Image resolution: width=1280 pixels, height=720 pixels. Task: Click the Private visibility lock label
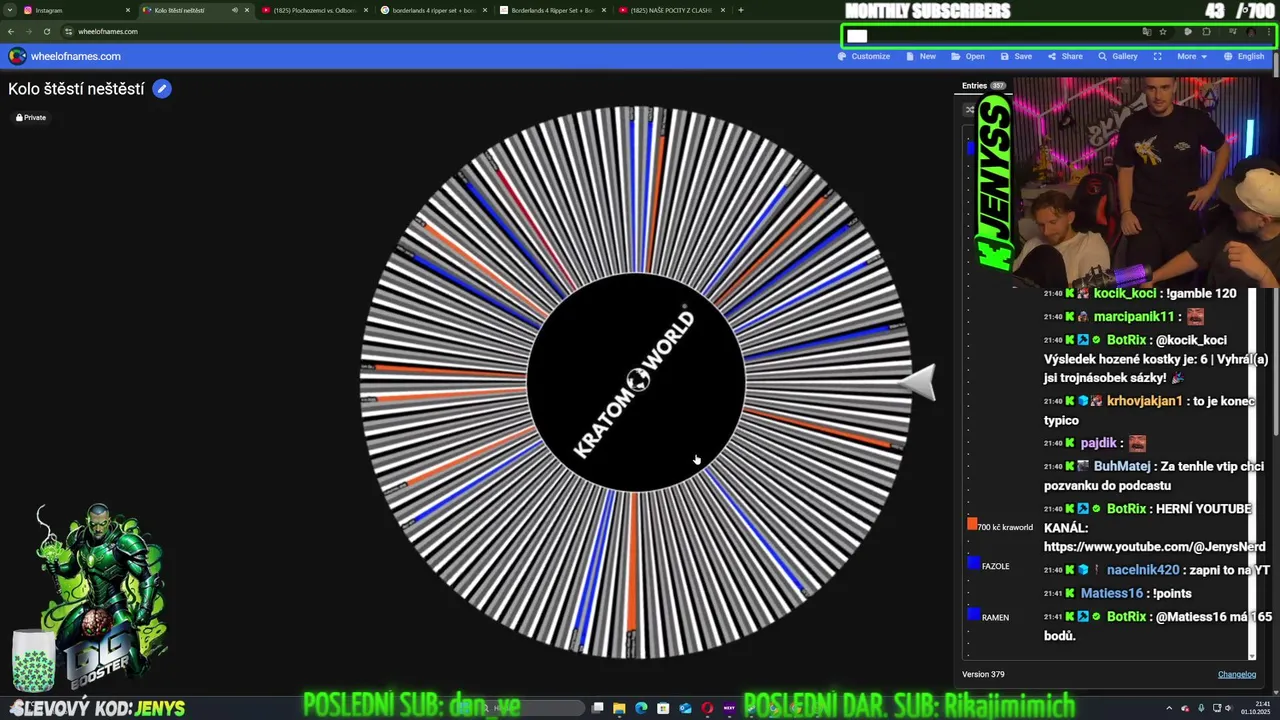pyautogui.click(x=31, y=117)
